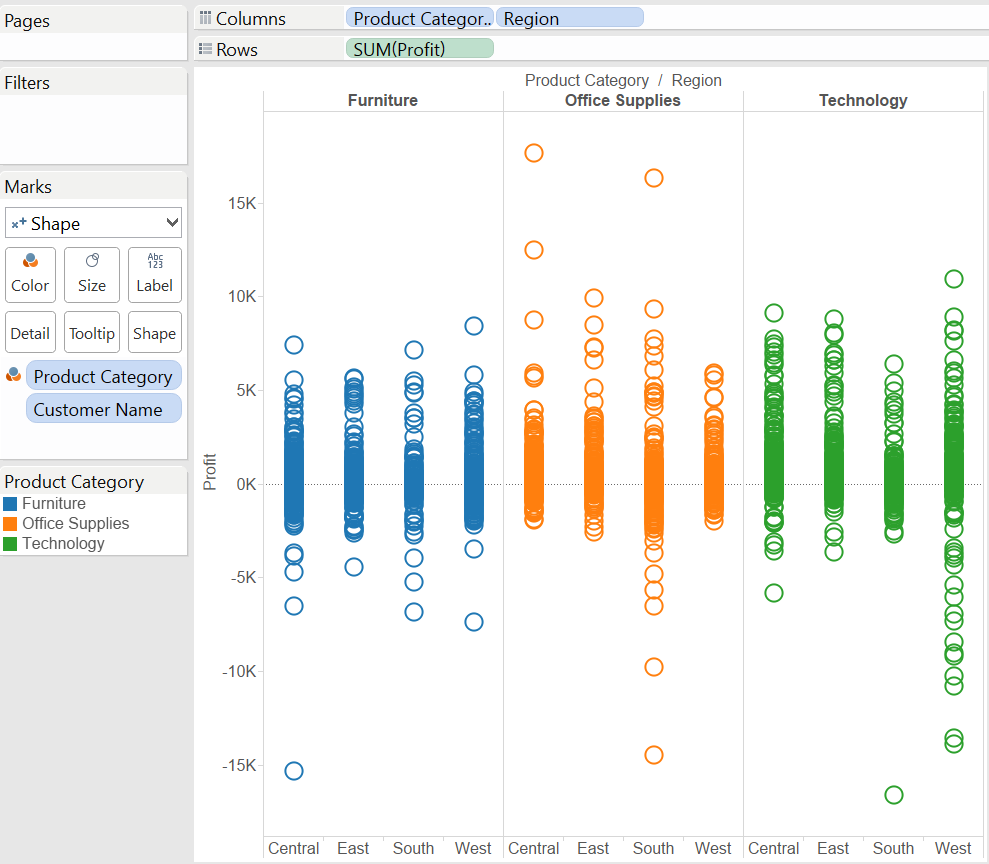Open the mark type dropdown showing Shape

[93, 222]
